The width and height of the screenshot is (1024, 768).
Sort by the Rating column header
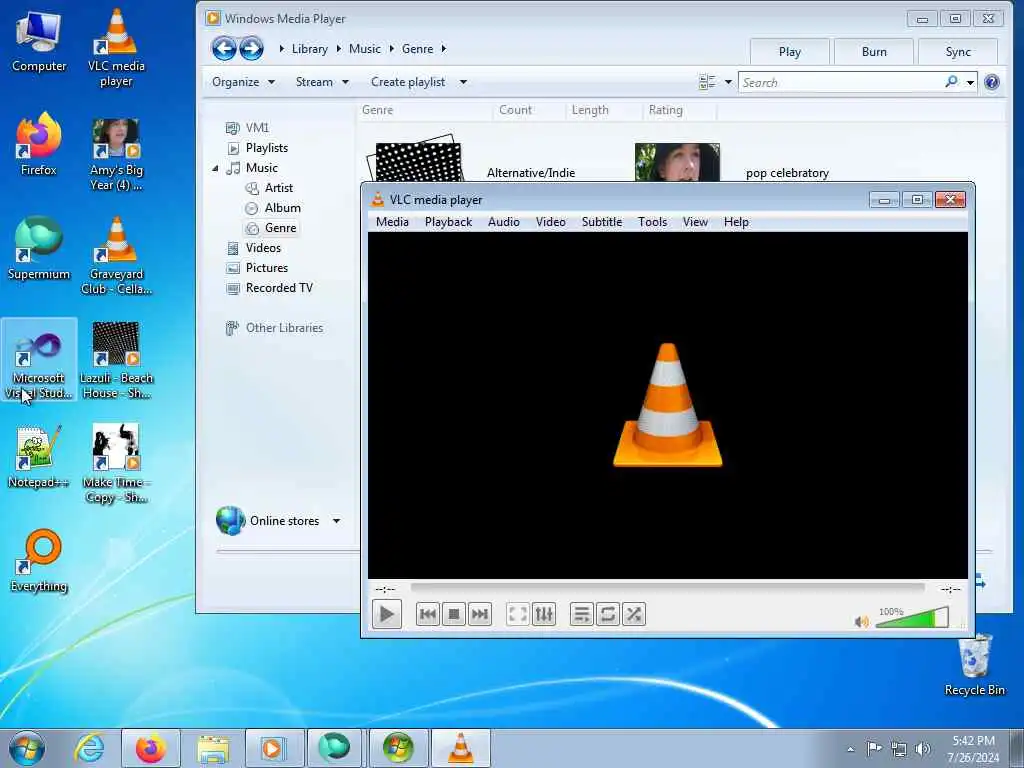[x=665, y=110]
